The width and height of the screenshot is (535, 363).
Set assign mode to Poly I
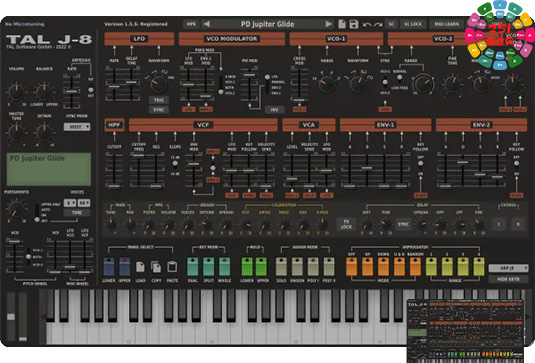[x=313, y=267]
